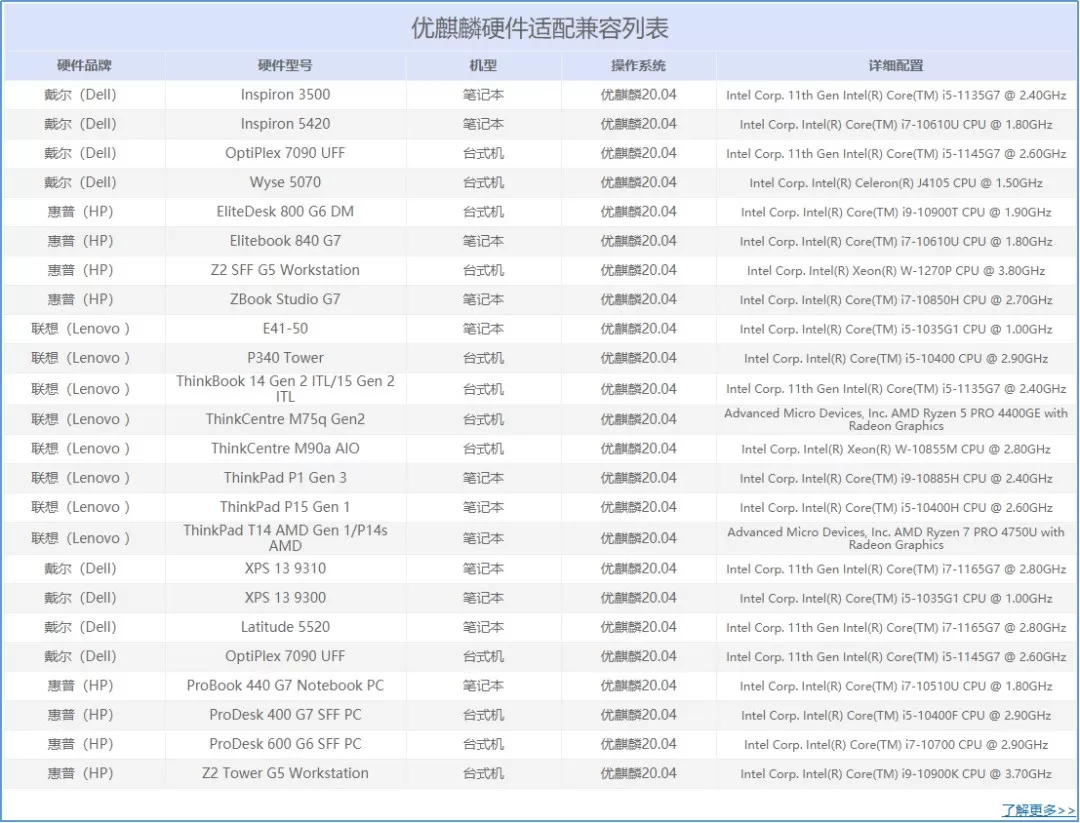The width and height of the screenshot is (1080, 823).
Task: Click the EliteDesk 800 G6 DM cell
Action: point(285,211)
